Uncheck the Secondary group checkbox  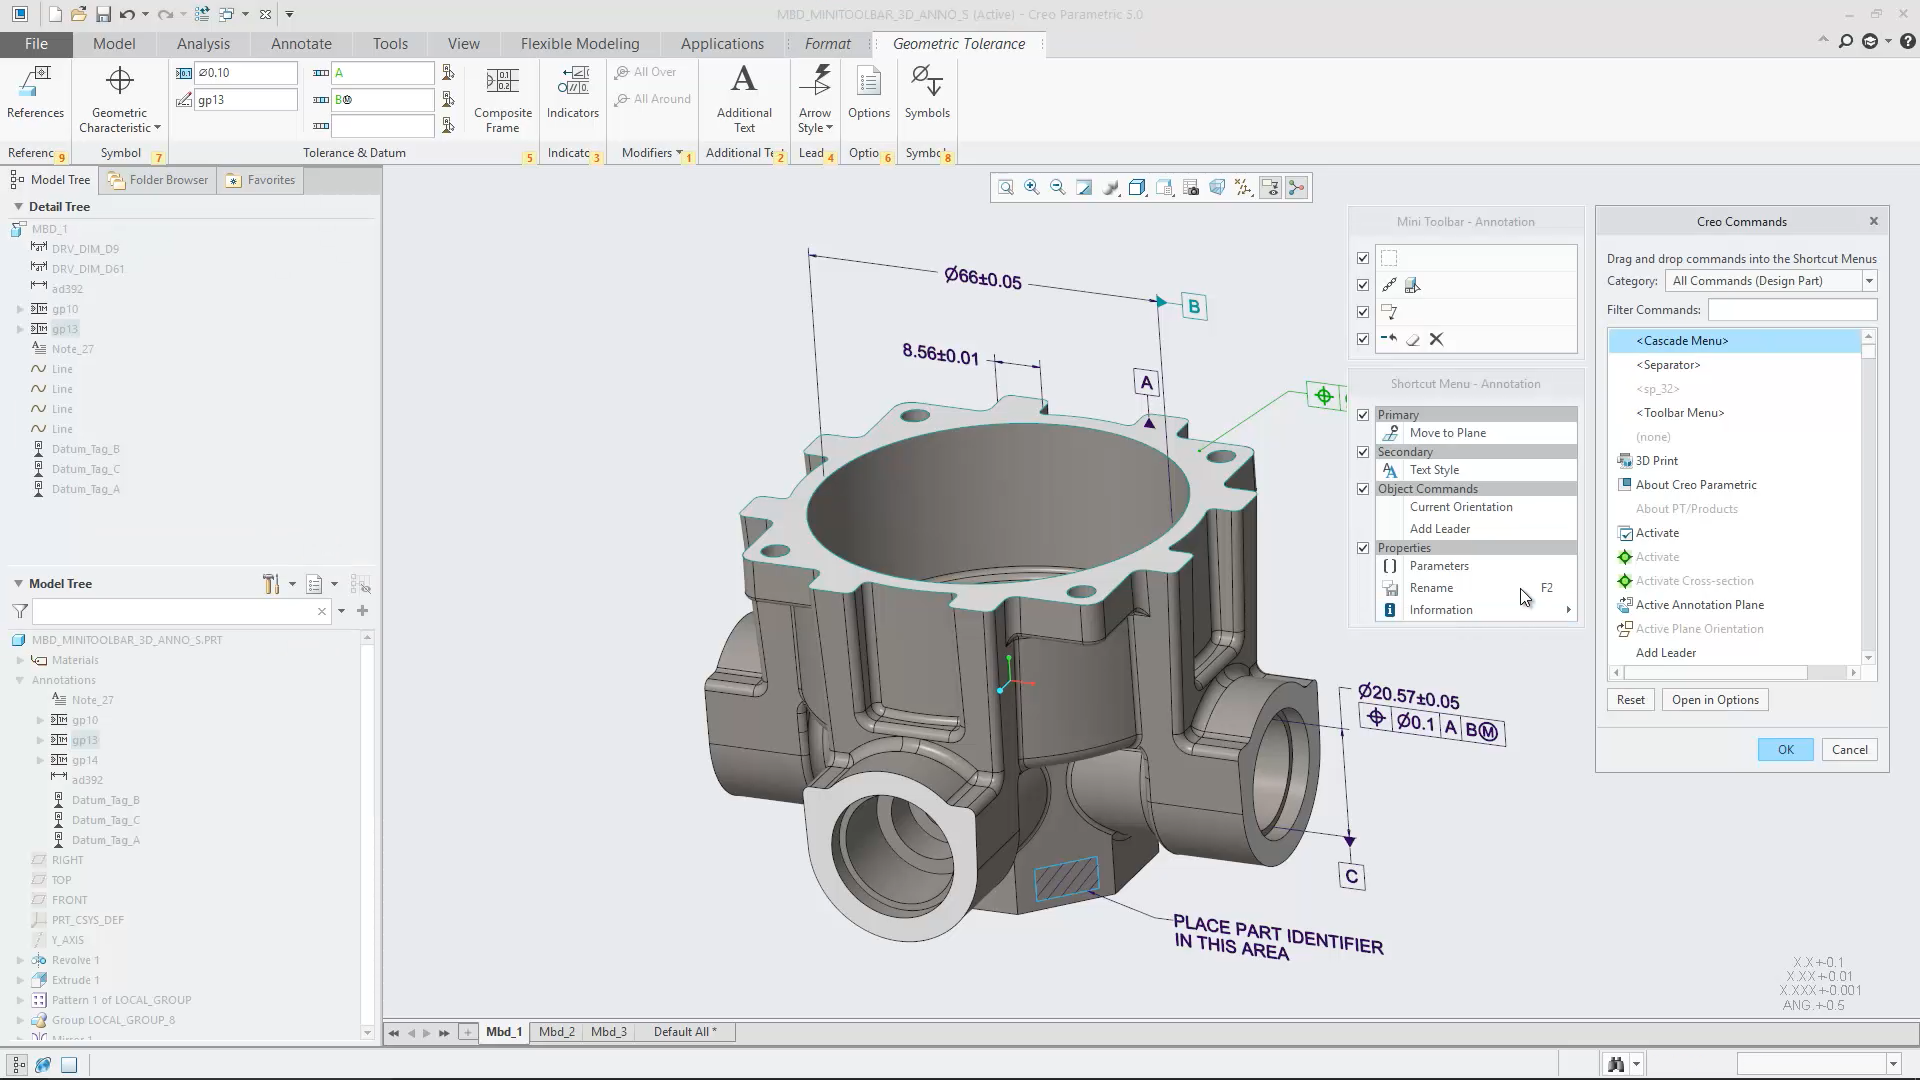(1362, 452)
